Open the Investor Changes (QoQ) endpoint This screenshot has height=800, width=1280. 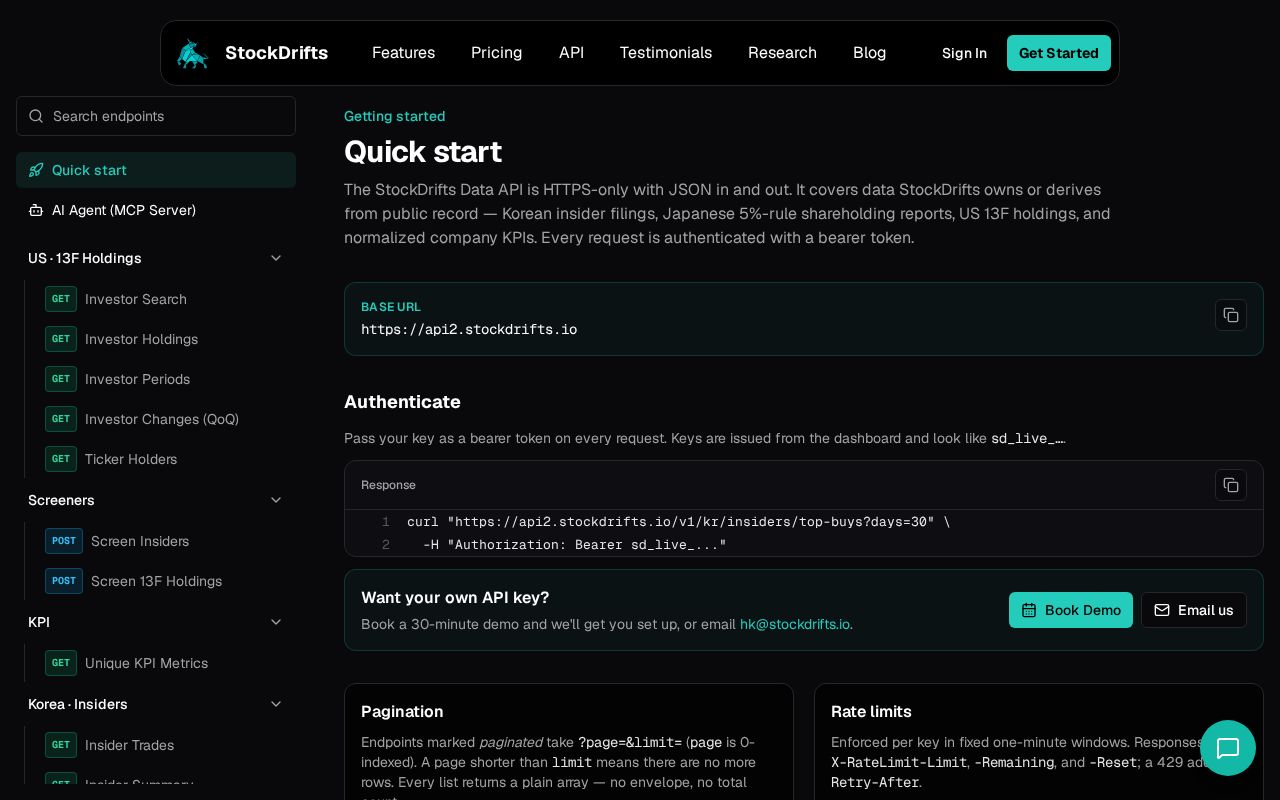pos(162,419)
